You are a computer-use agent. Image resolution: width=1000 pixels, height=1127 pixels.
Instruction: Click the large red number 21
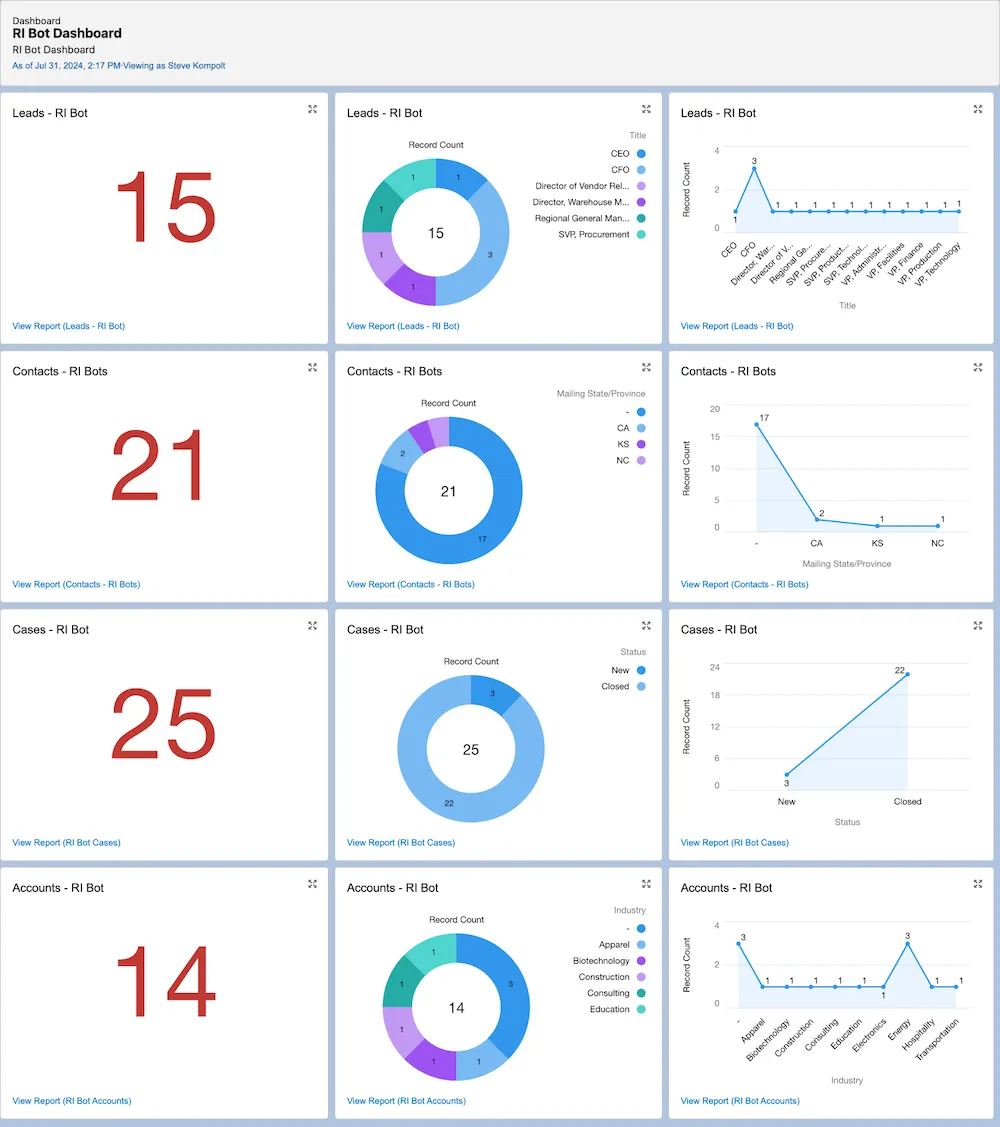tap(158, 466)
